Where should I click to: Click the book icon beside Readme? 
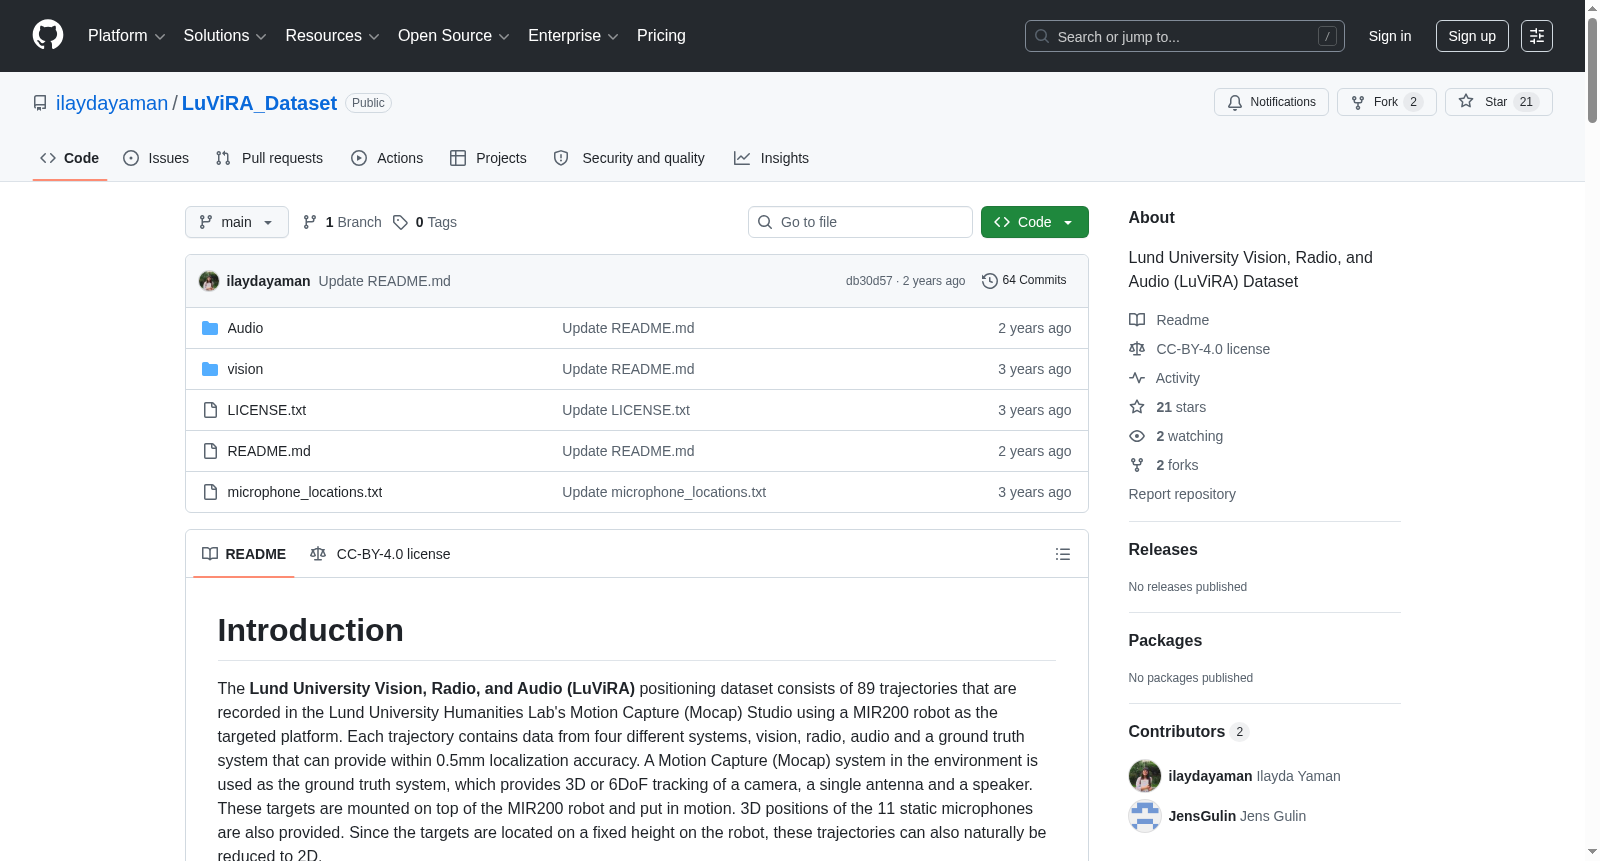click(1137, 320)
